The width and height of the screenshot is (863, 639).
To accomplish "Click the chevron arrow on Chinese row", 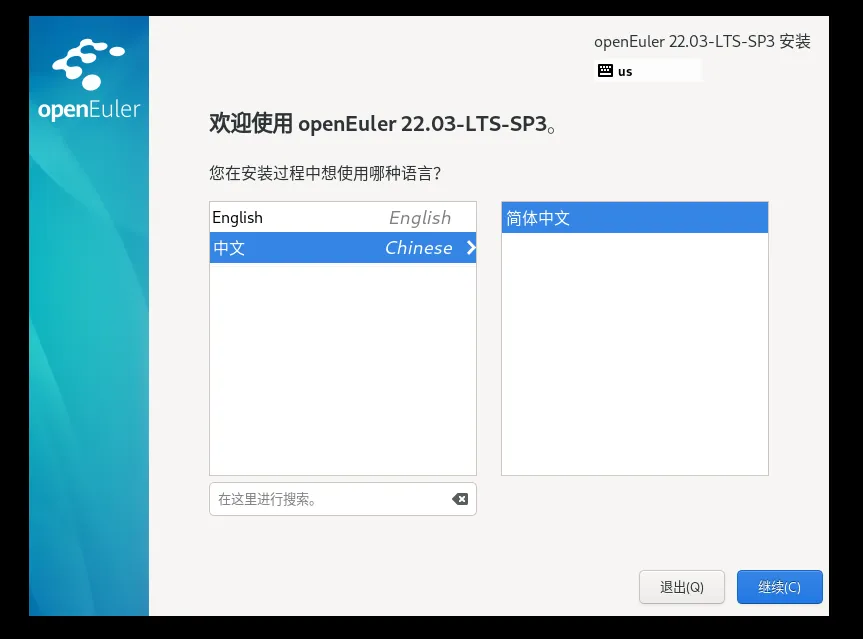I will tap(471, 248).
